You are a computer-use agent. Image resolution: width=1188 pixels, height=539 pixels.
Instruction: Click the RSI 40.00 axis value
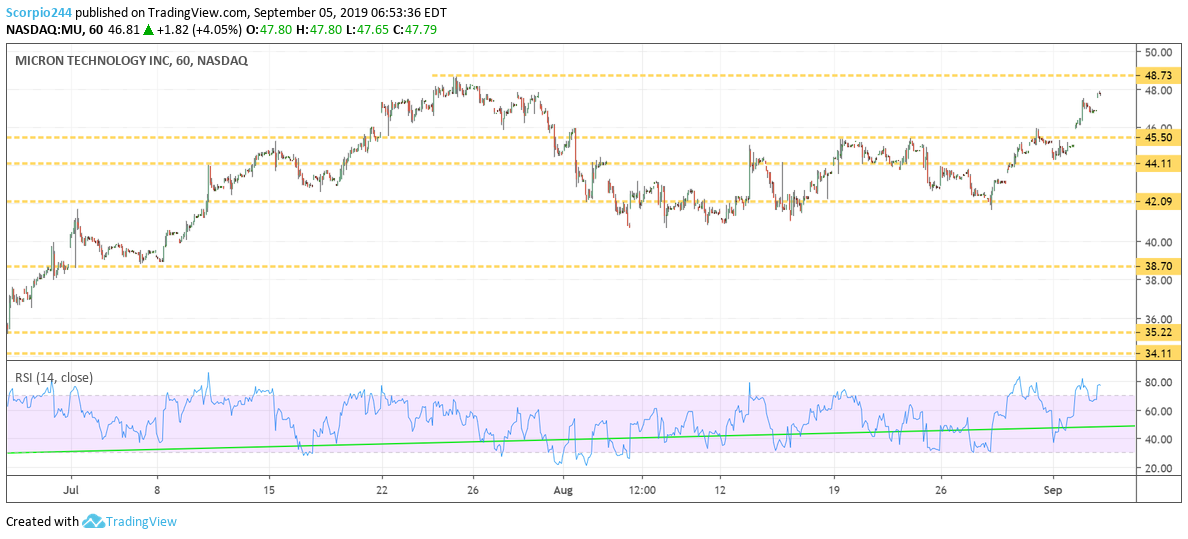1160,440
